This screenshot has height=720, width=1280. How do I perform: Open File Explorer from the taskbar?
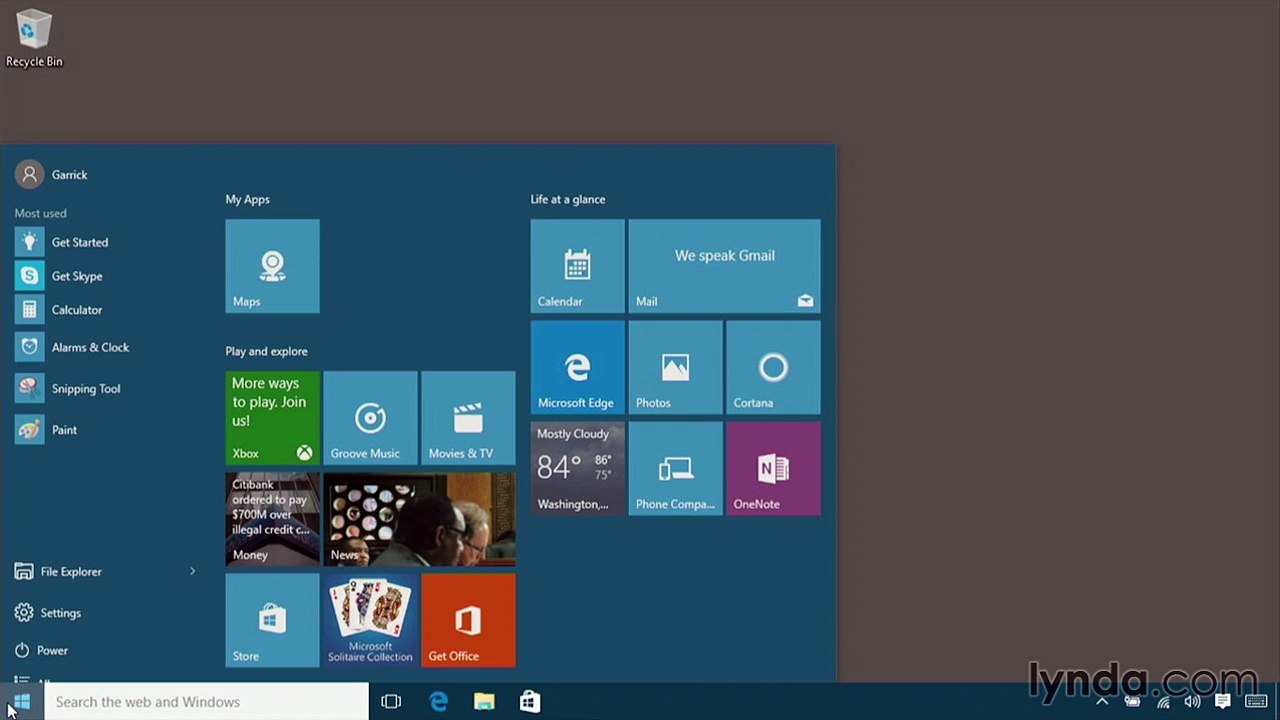(x=484, y=702)
